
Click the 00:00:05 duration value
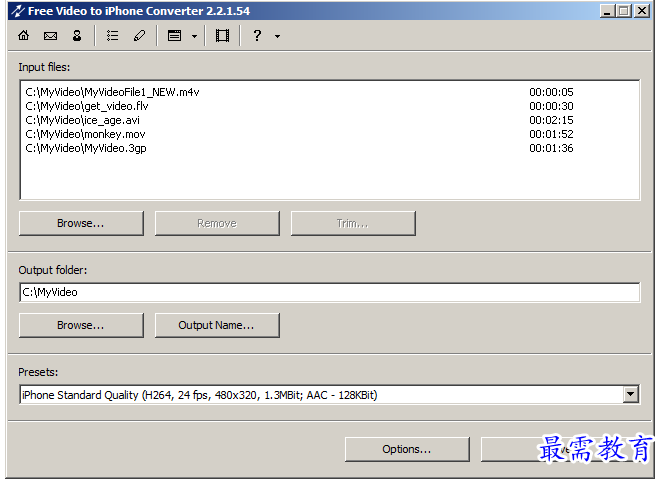551,92
